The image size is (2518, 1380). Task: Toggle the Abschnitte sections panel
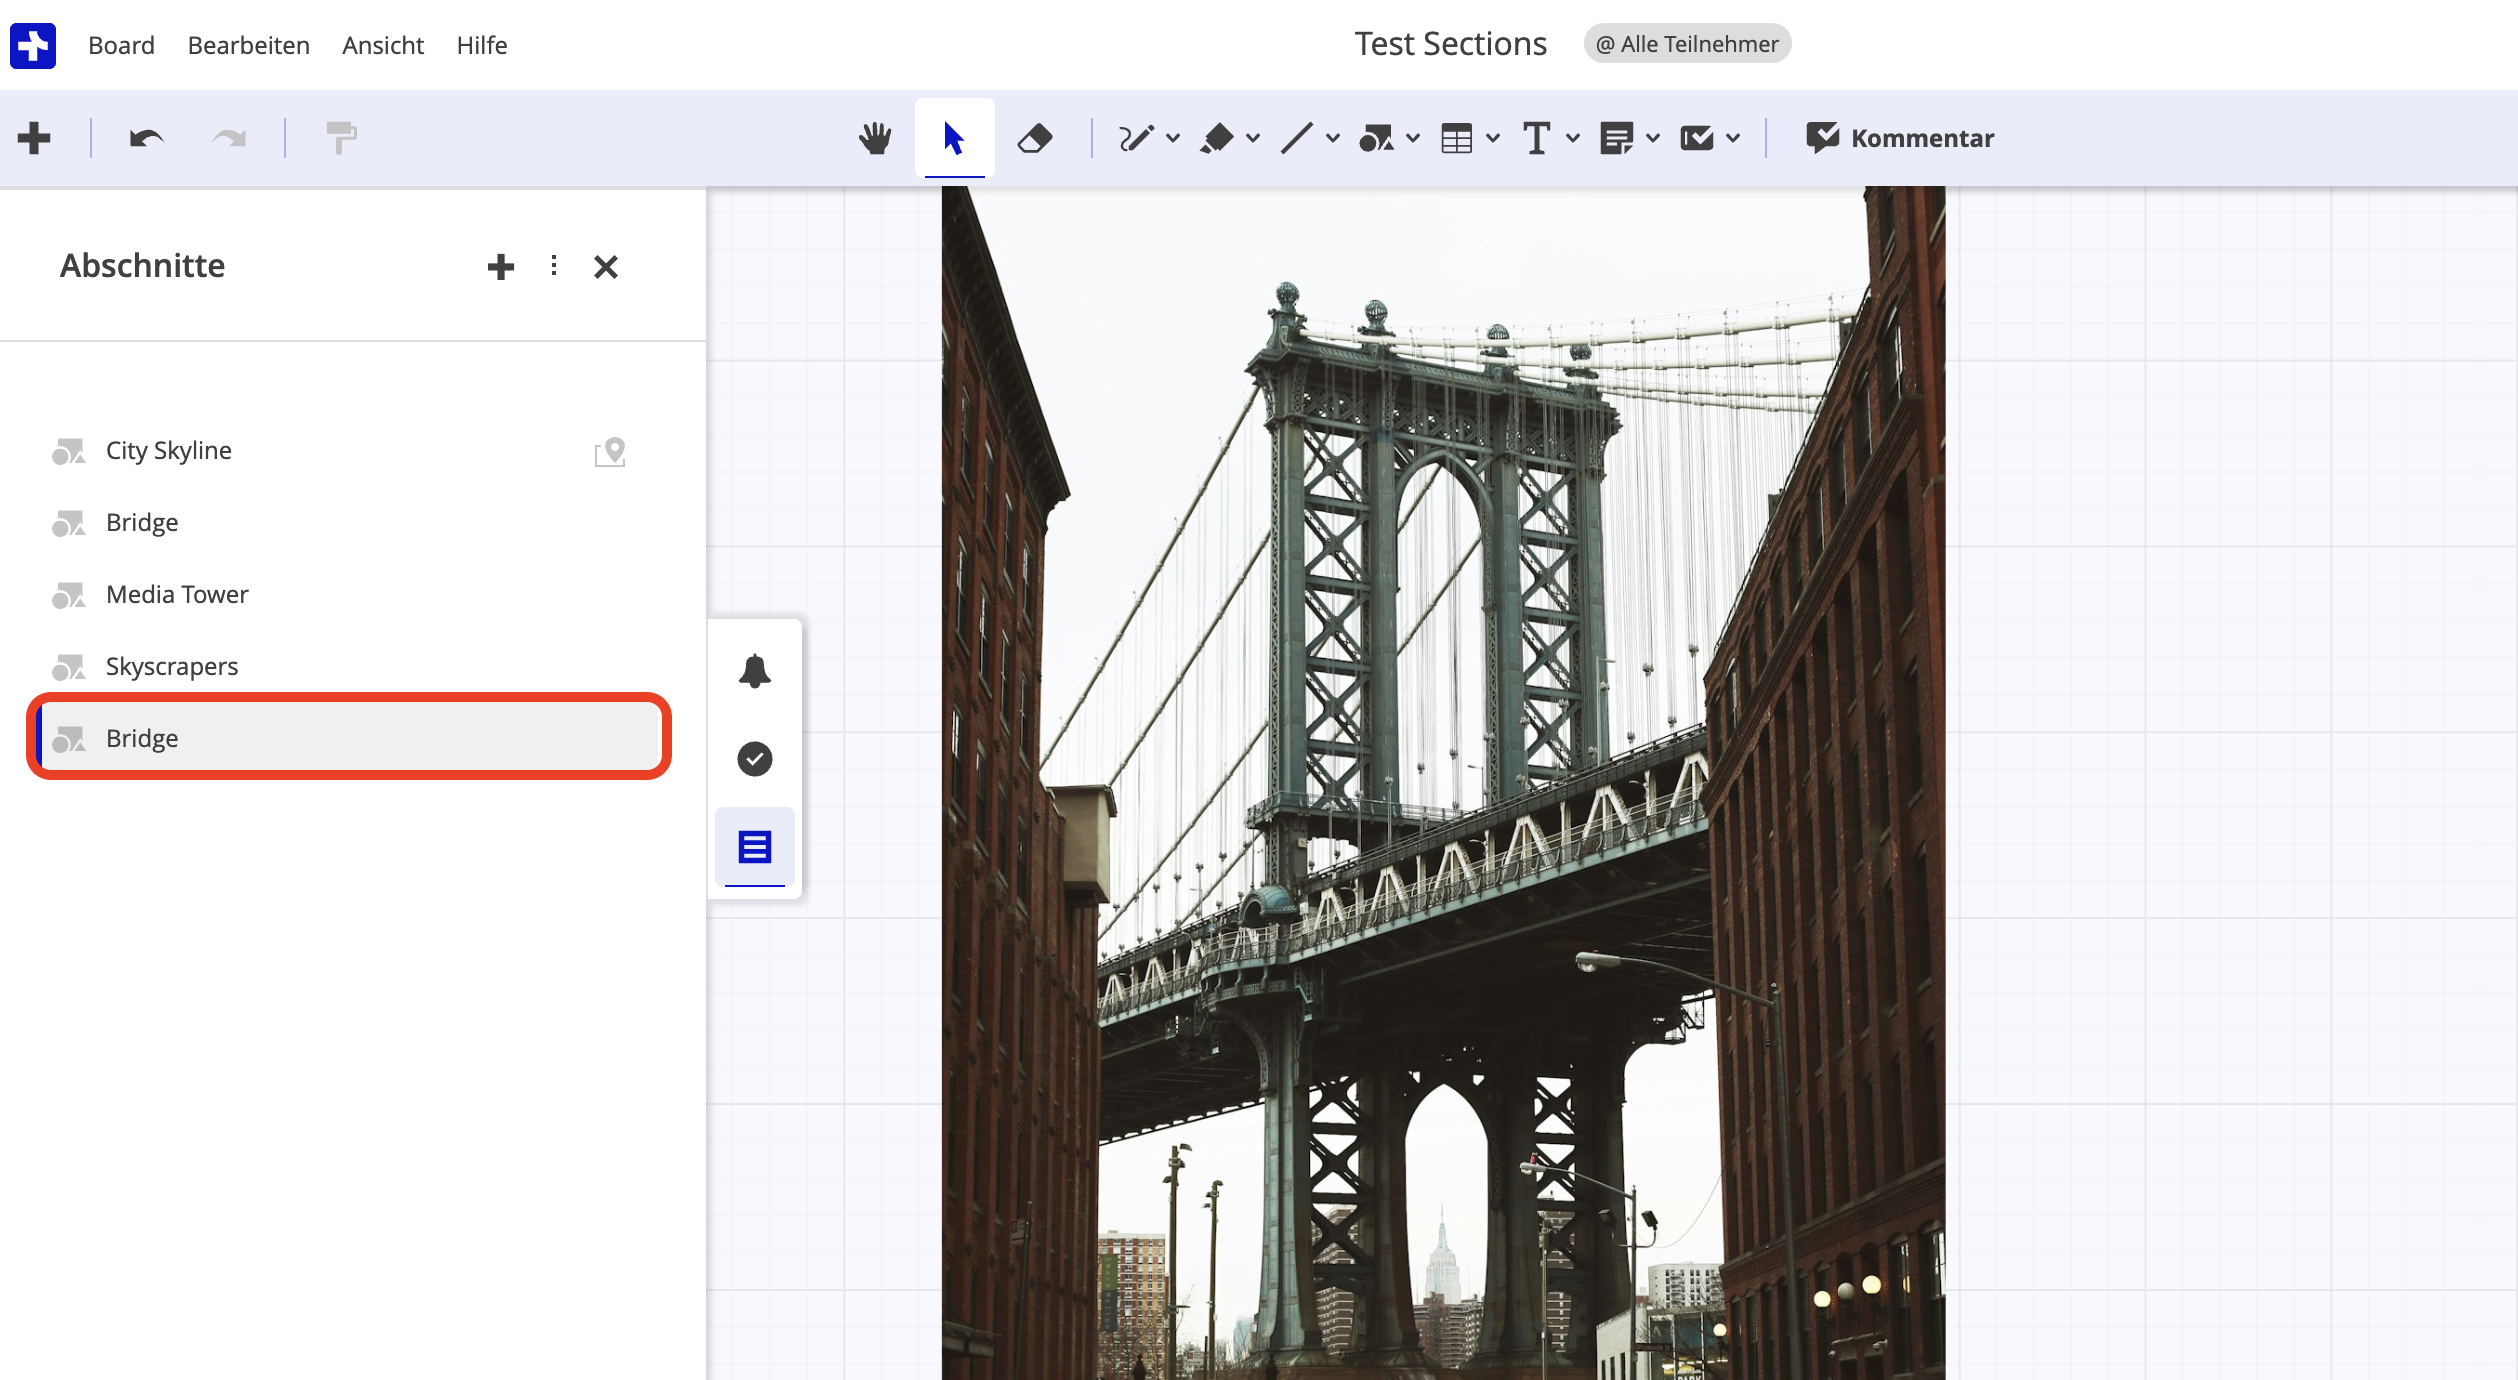[x=754, y=847]
